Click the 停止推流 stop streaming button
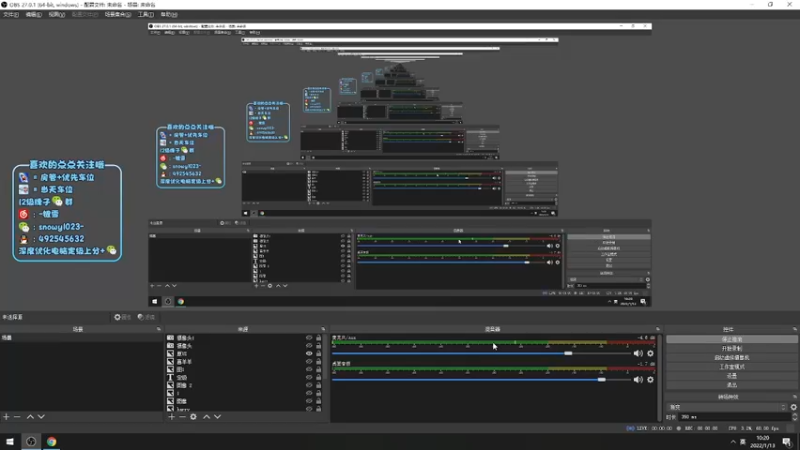 click(732, 339)
